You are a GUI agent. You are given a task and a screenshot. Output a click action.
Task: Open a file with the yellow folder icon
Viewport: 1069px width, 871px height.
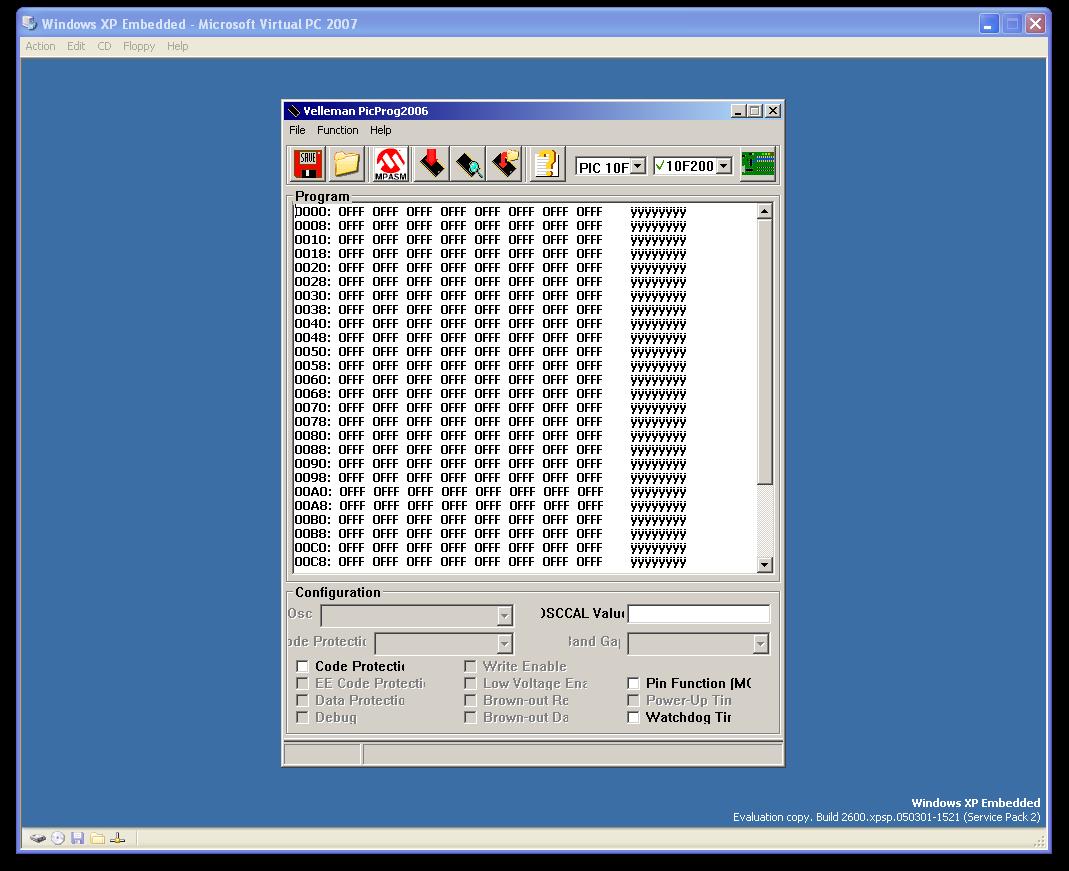tap(346, 164)
